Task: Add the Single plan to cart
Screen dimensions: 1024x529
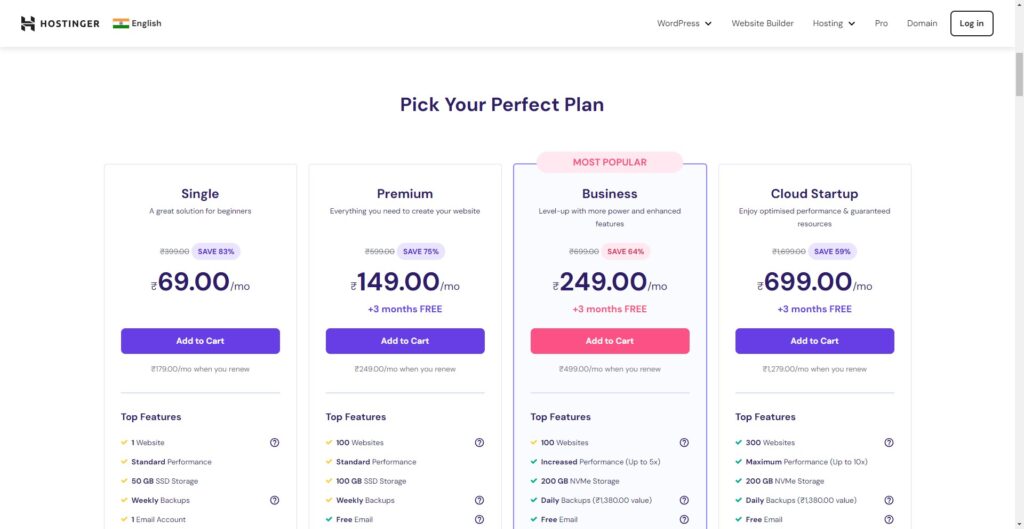Action: pos(200,341)
